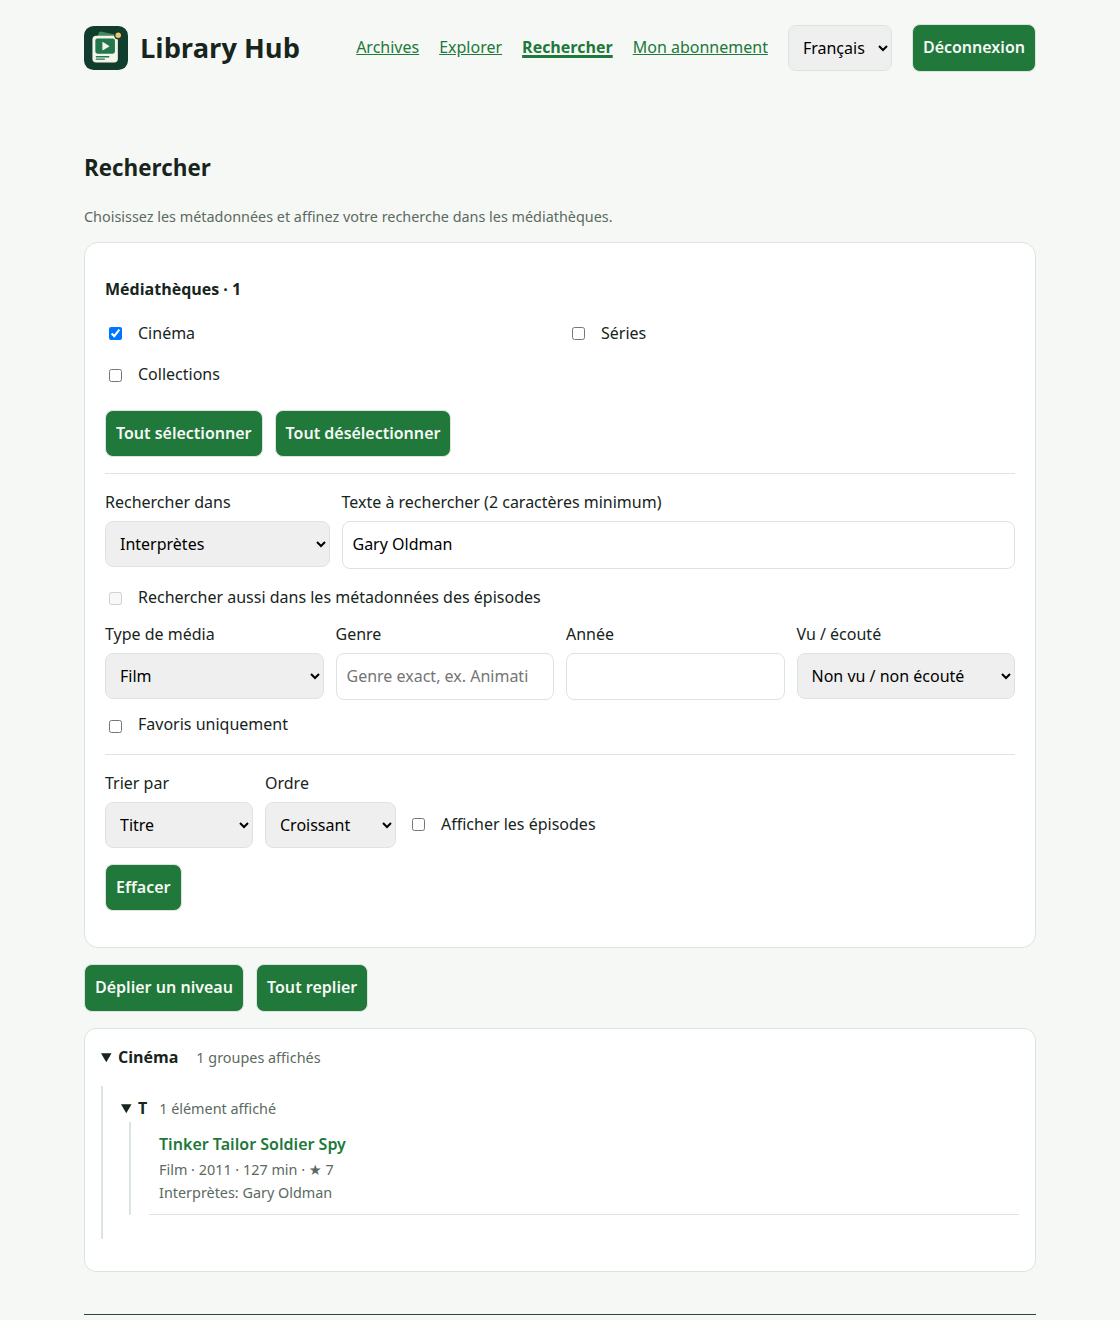
Task: Open the Trier par Titre dropdown
Action: click(x=179, y=825)
